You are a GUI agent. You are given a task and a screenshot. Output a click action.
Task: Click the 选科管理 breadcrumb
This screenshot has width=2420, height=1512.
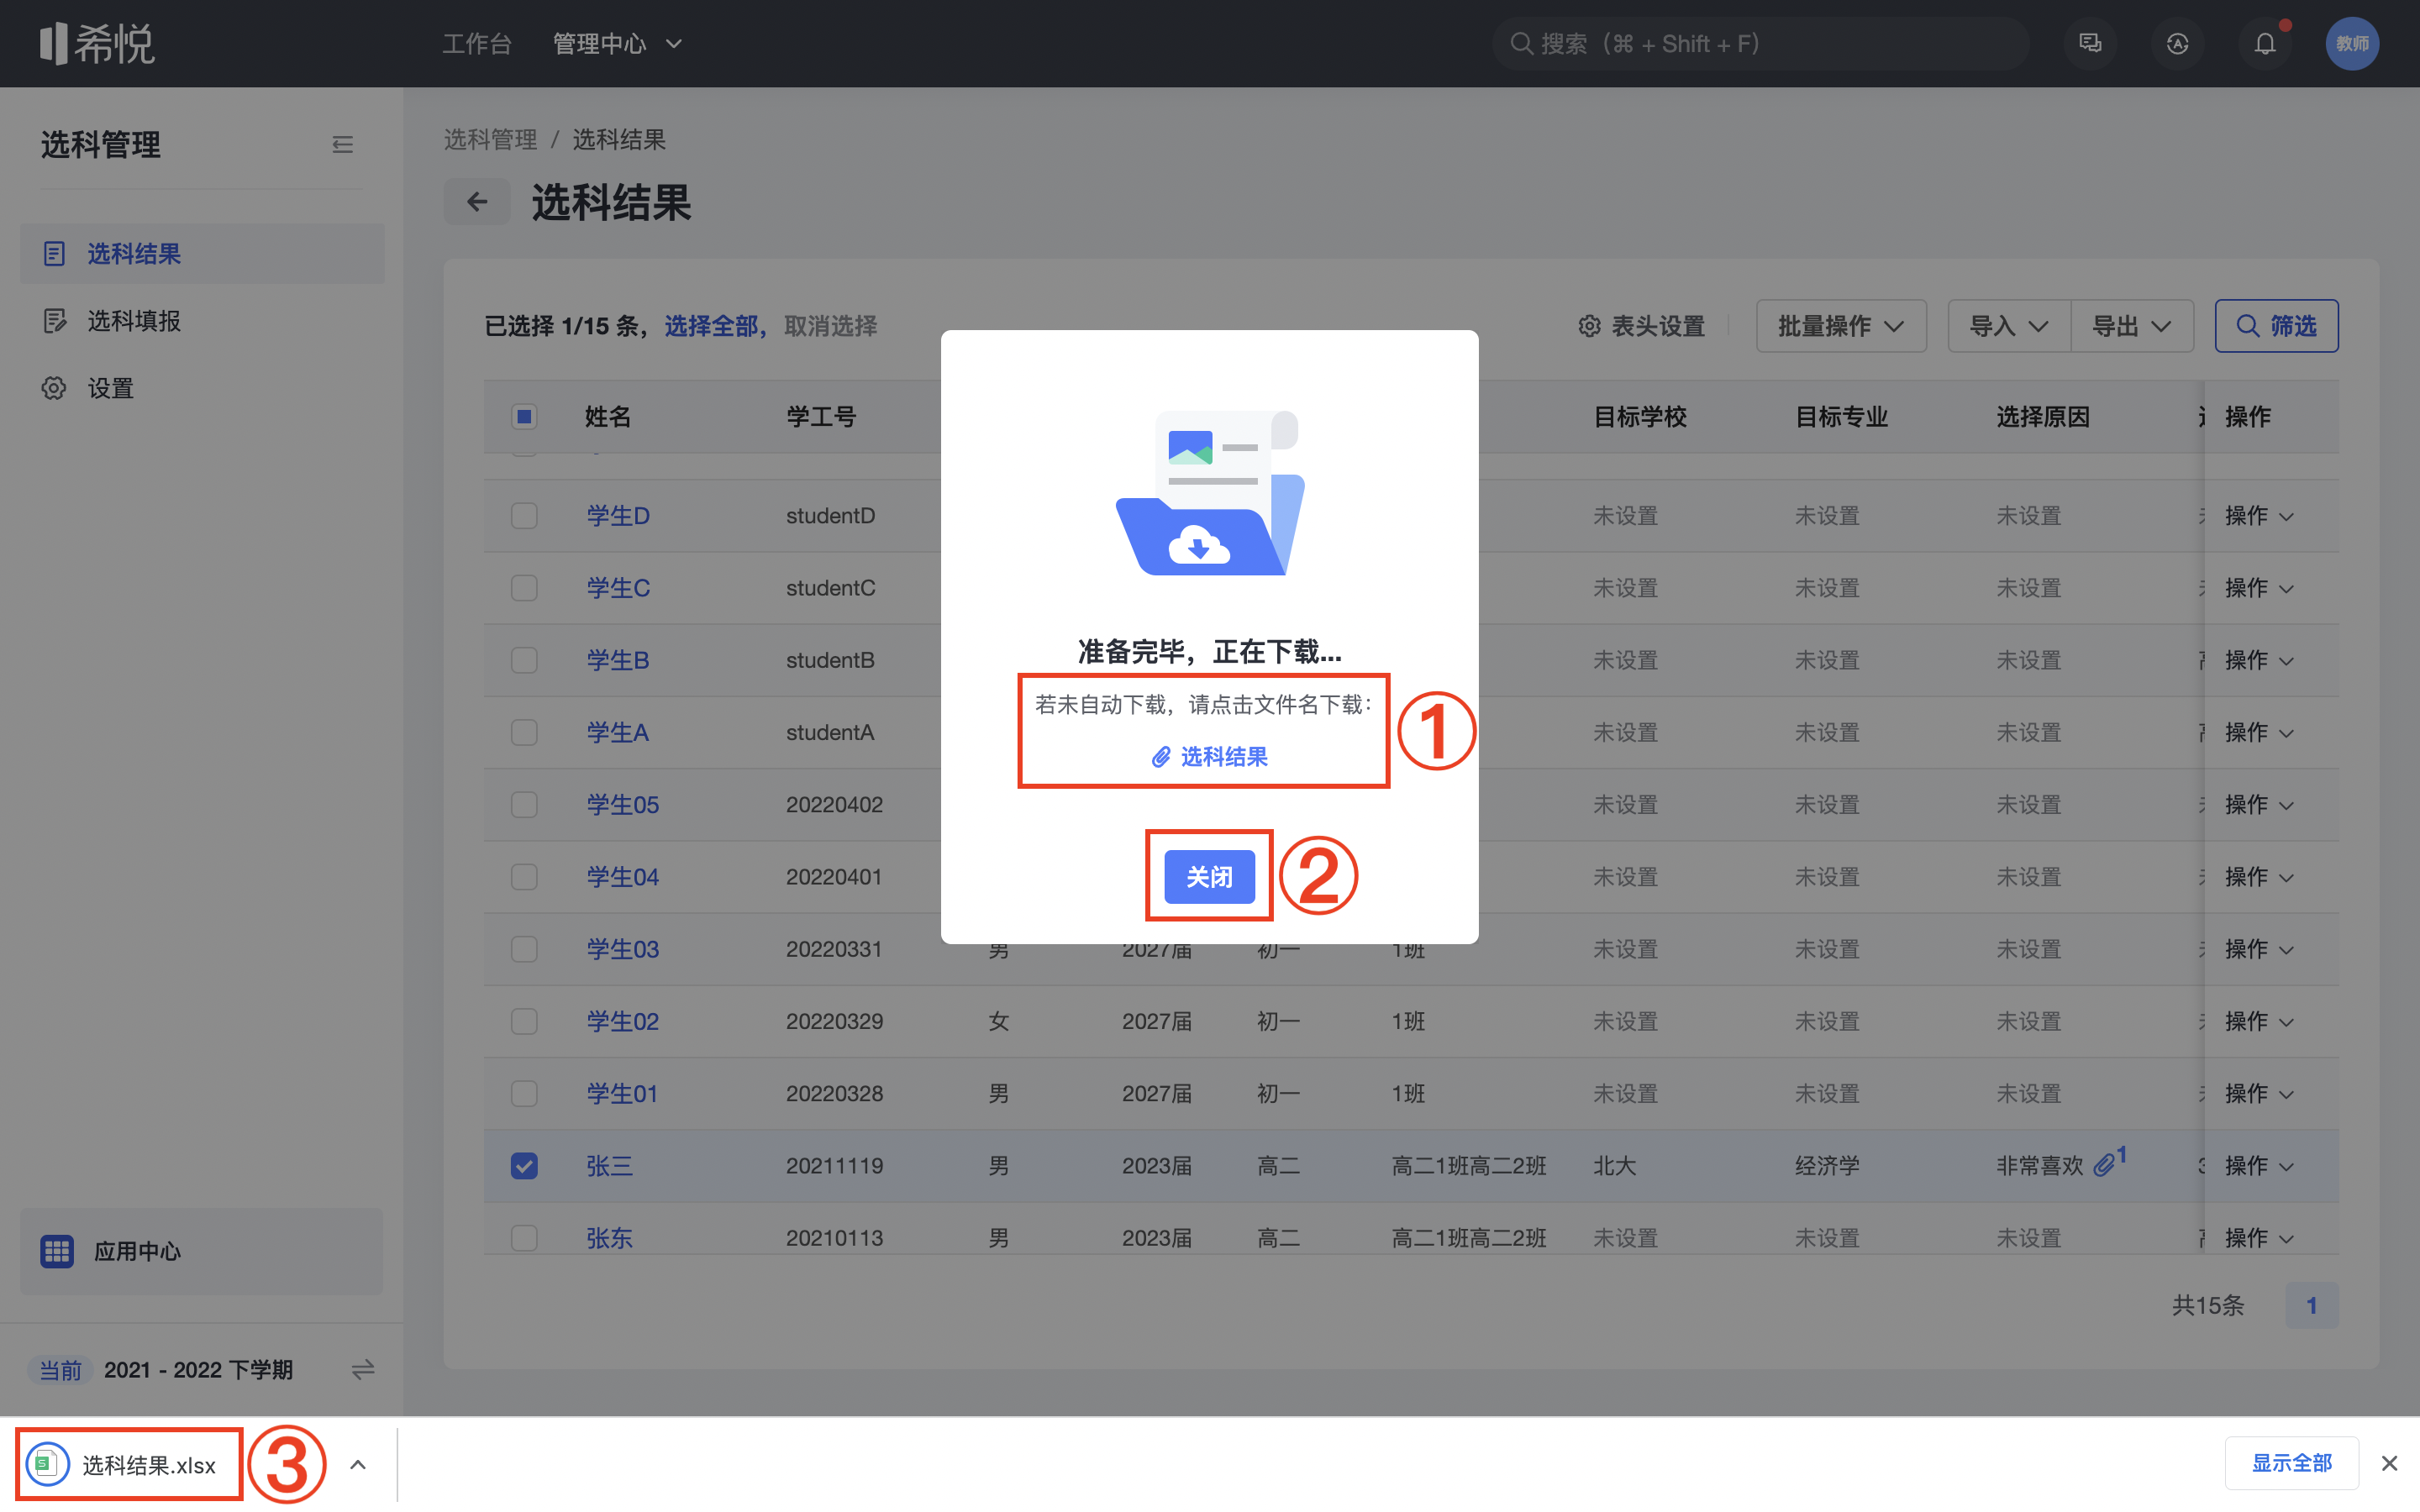pos(491,140)
